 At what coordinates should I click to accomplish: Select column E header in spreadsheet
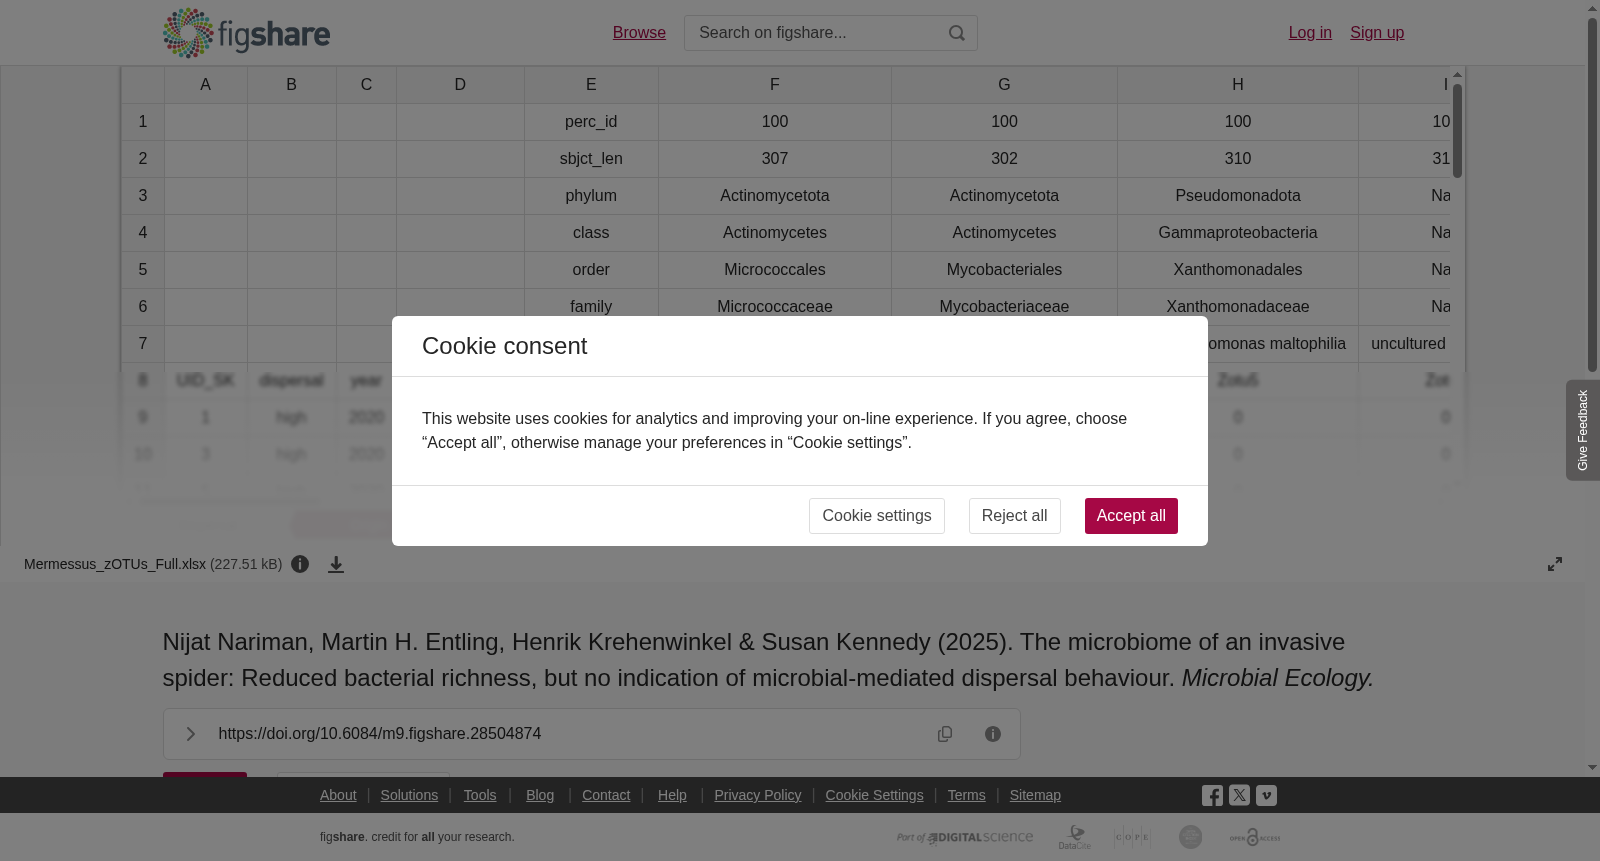(591, 85)
